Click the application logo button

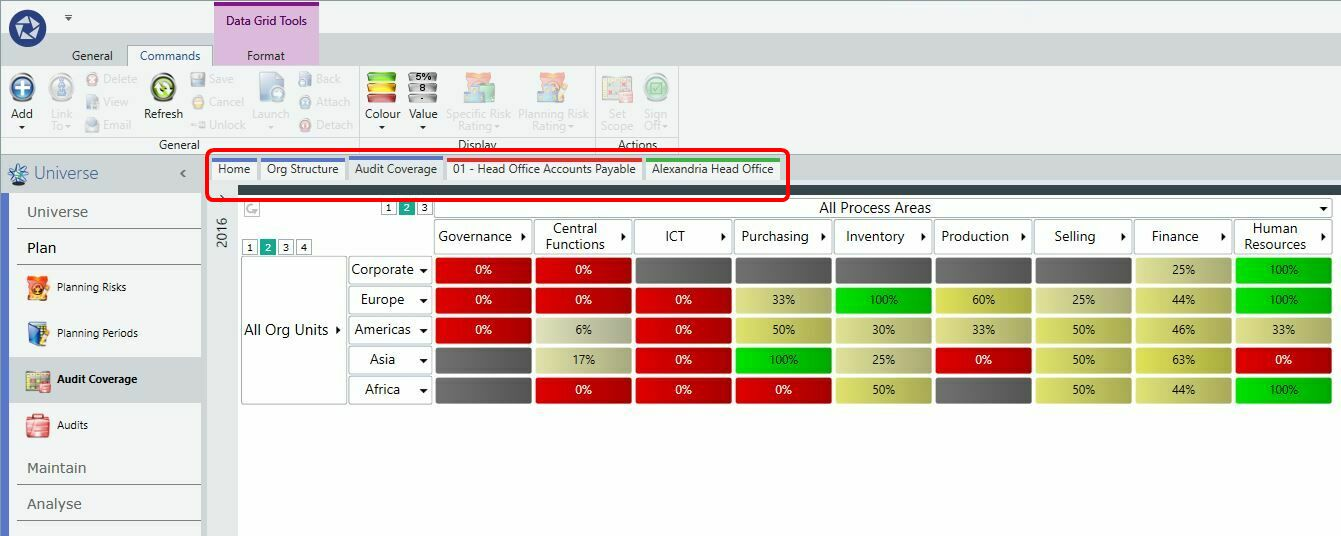click(x=28, y=28)
